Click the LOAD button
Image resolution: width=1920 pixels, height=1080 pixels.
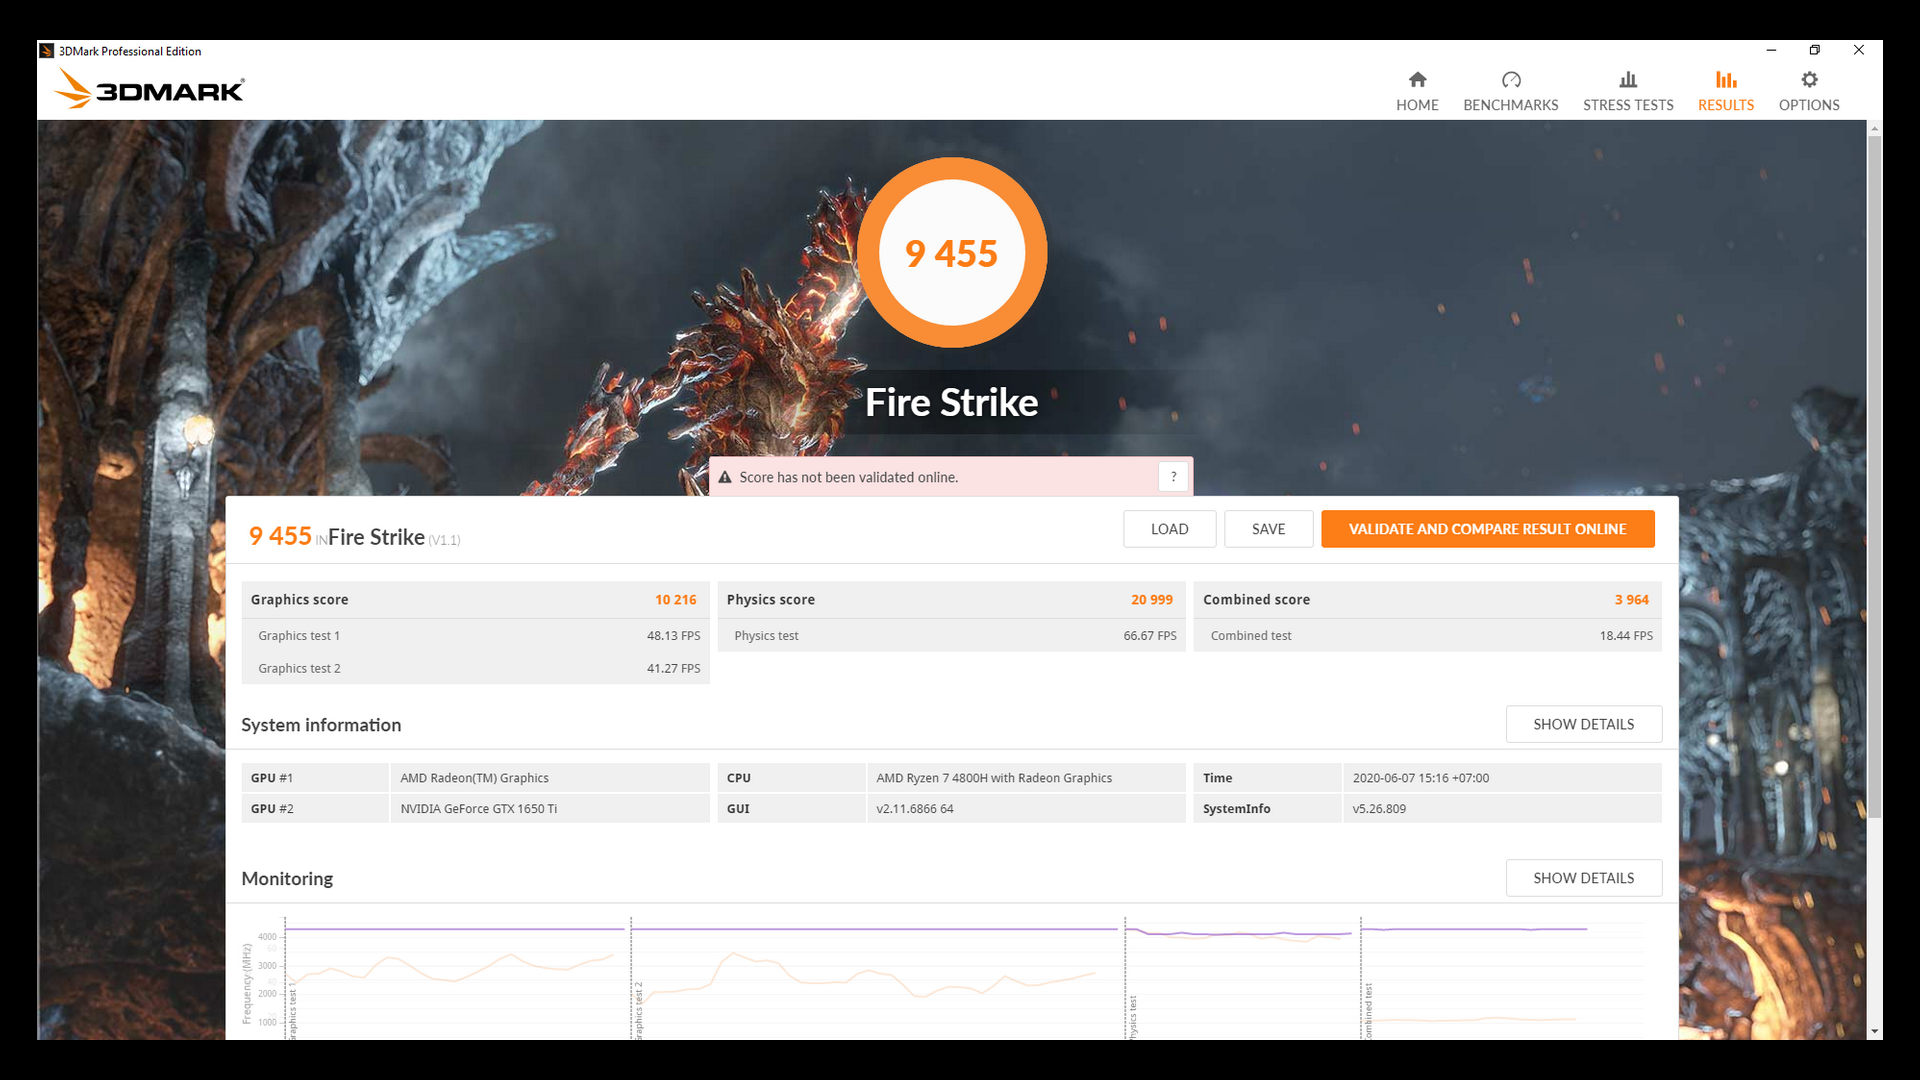click(1169, 528)
